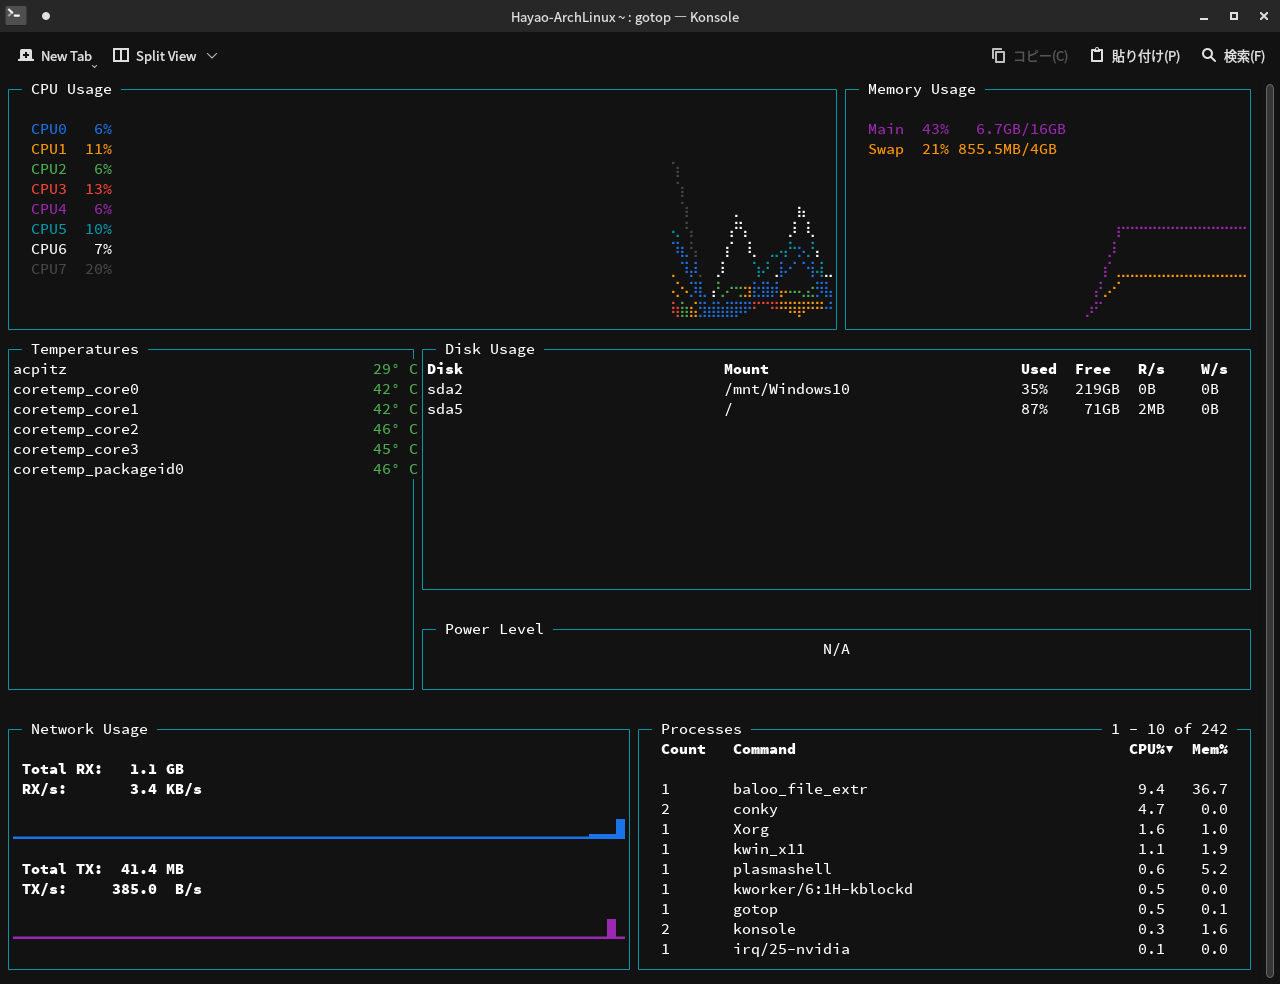Close the Konsole window
Screen dimensions: 1280x984
pyautogui.click(x=1263, y=16)
